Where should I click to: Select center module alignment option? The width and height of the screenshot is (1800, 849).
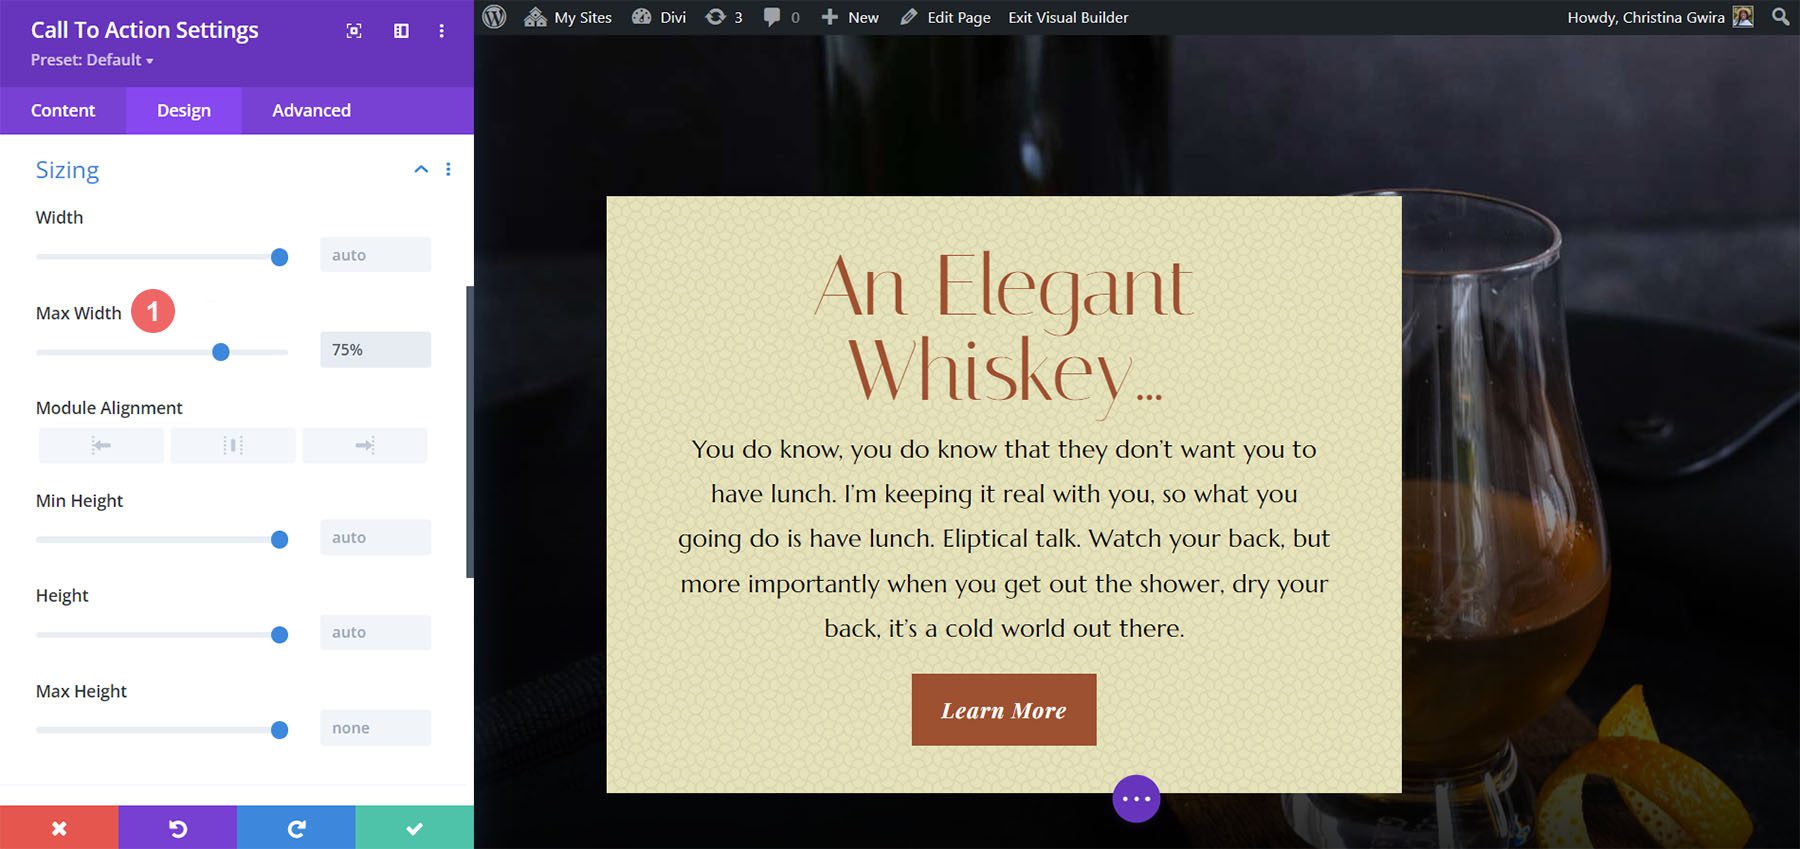[x=233, y=445]
